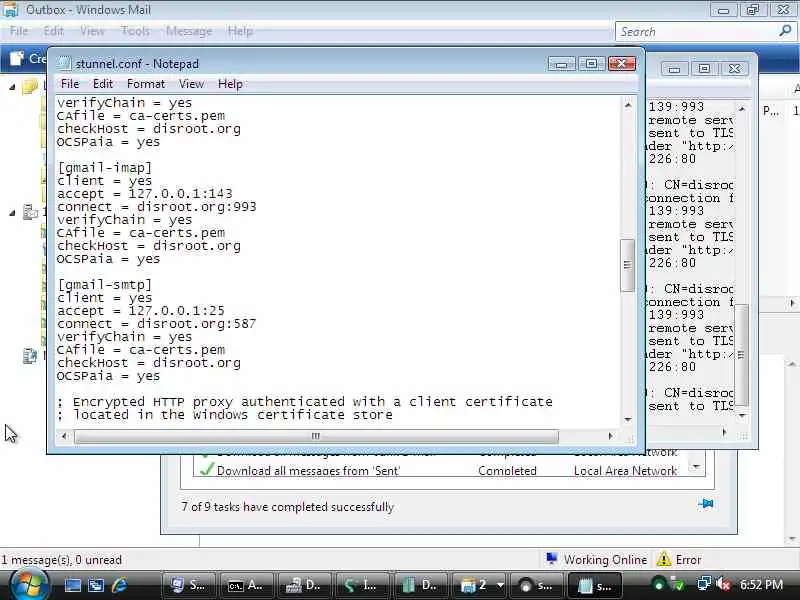This screenshot has height=600, width=800.
Task: Open the Windows Start menu orb
Action: [x=28, y=585]
